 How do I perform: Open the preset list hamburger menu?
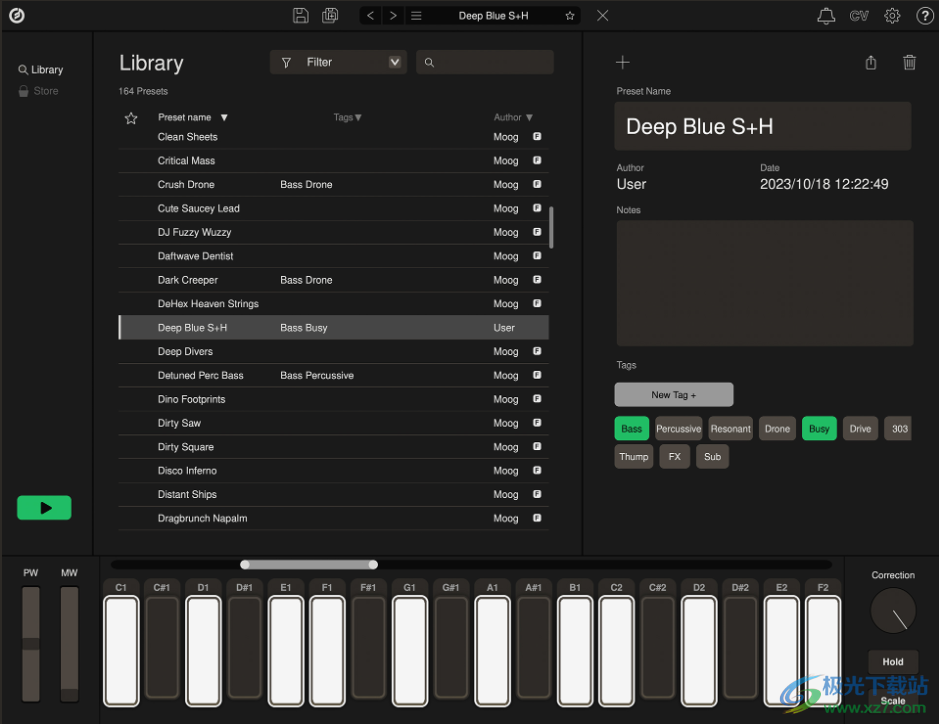[x=417, y=15]
